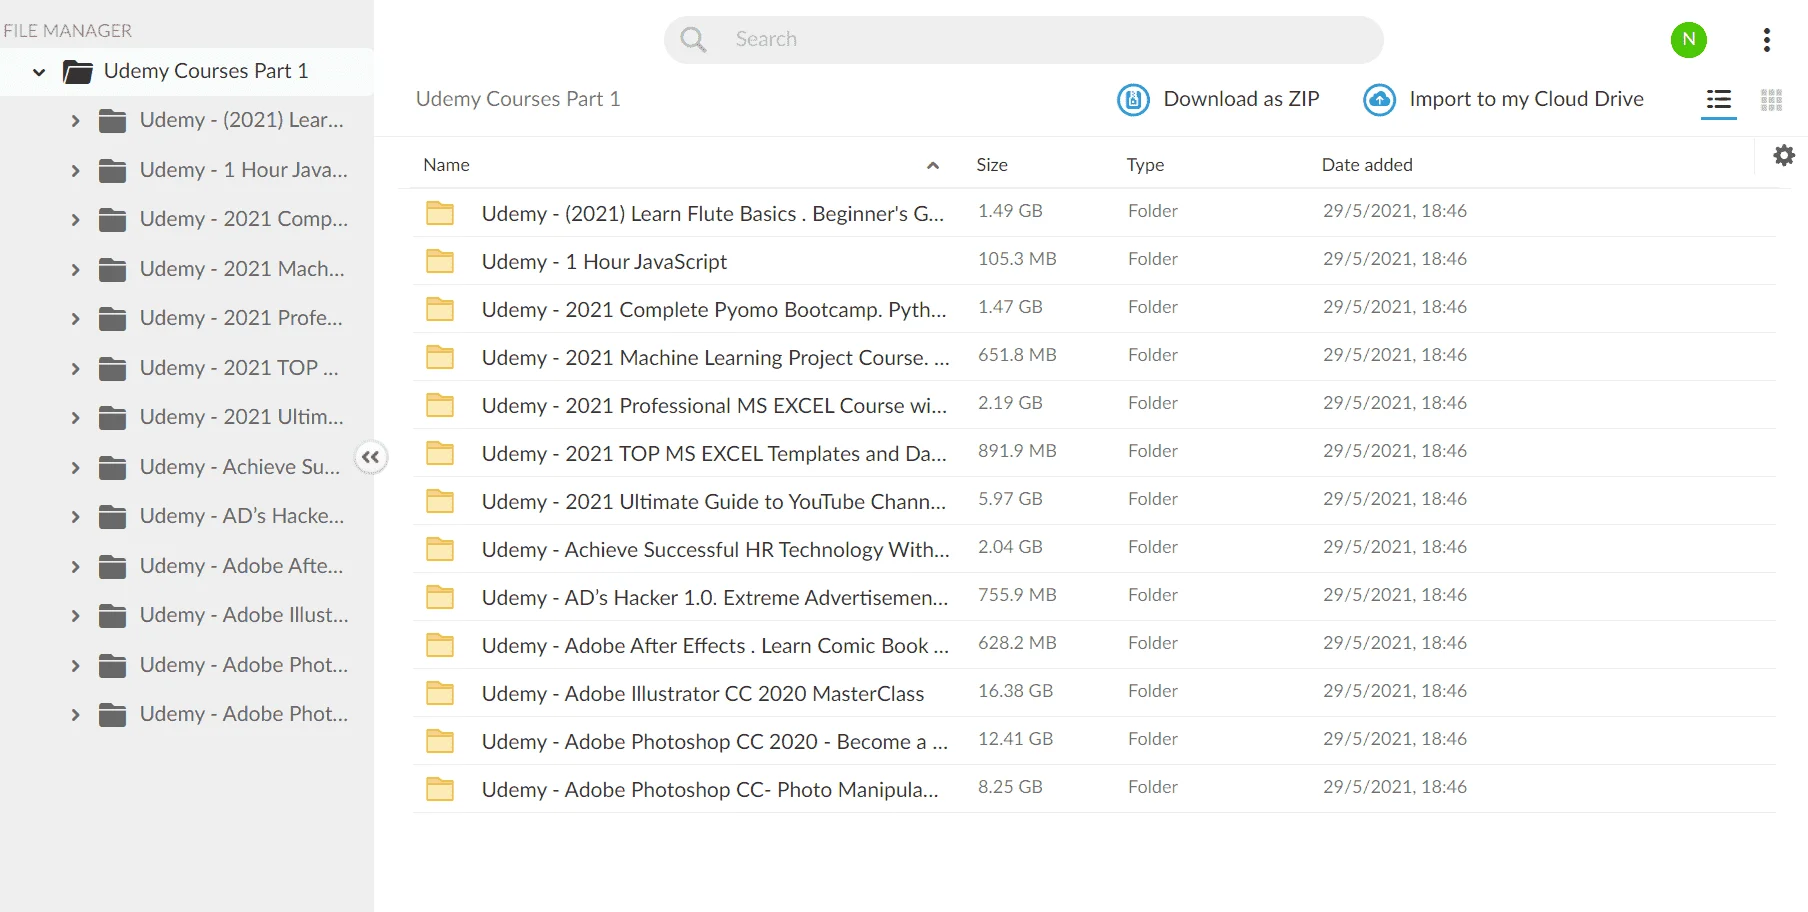Image resolution: width=1808 pixels, height=912 pixels.
Task: Open the three-dot more options menu
Action: point(1767,40)
